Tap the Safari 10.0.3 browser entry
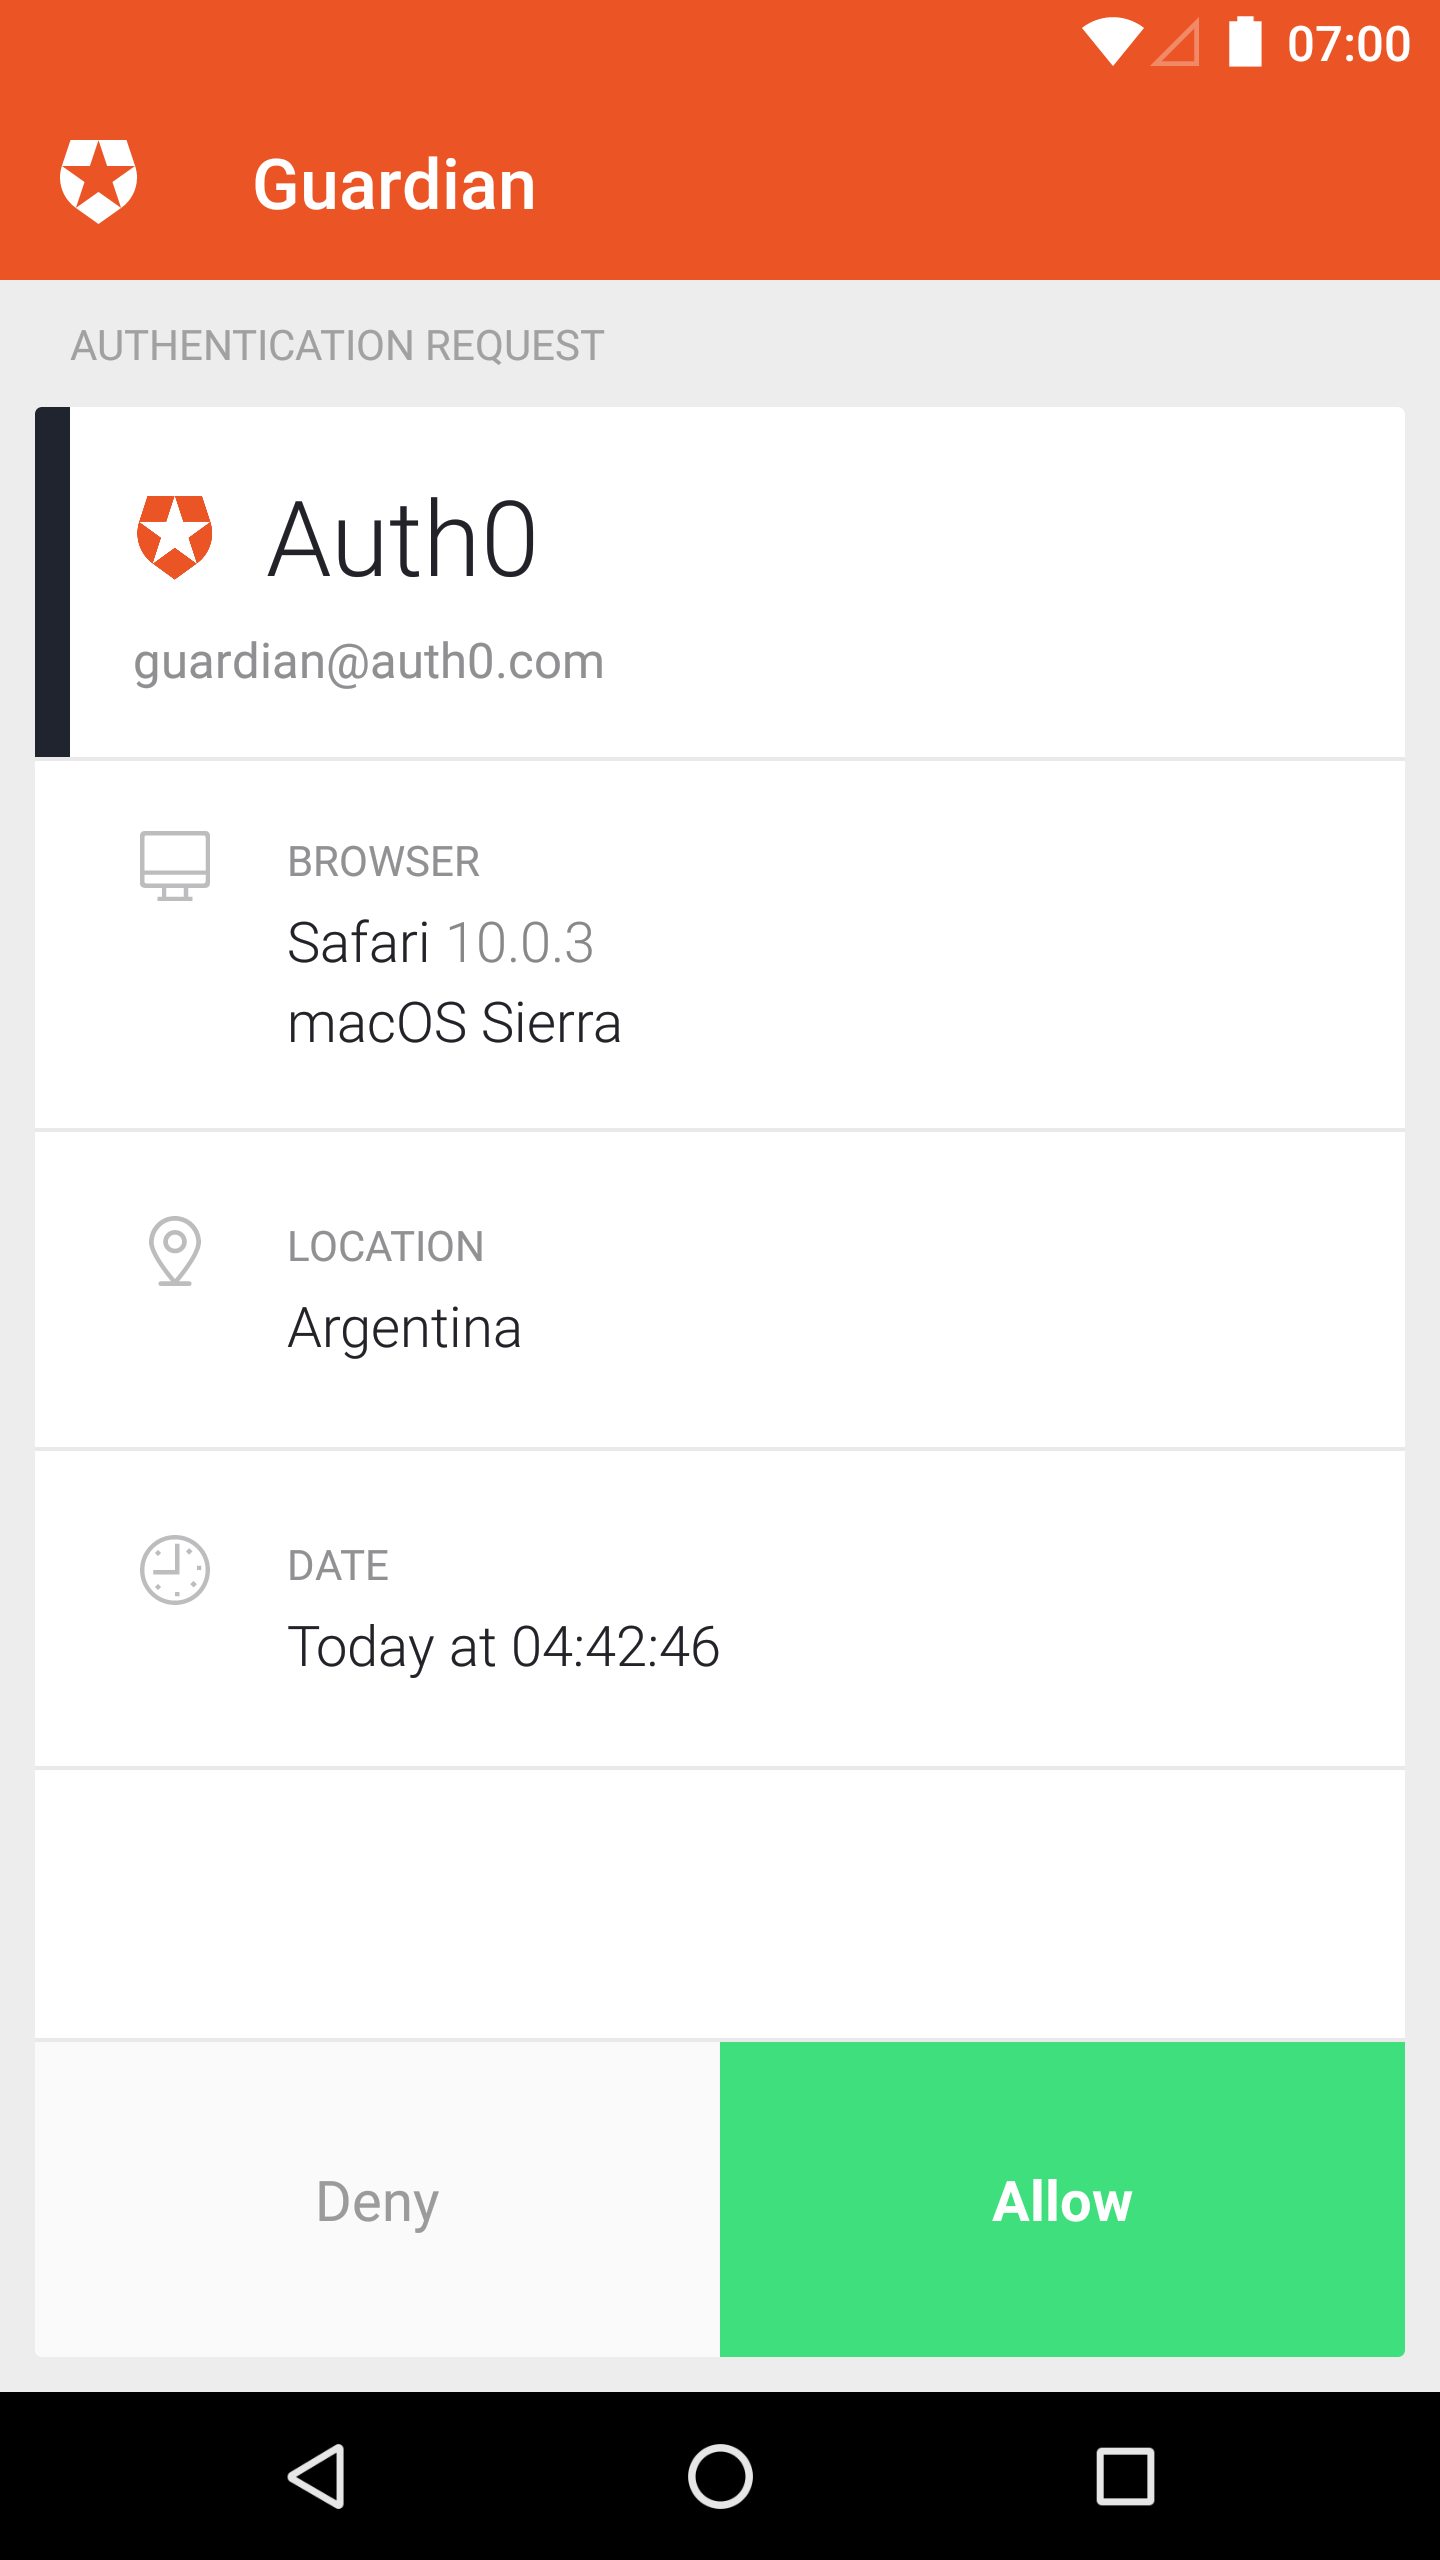The image size is (1440, 2560). click(441, 943)
